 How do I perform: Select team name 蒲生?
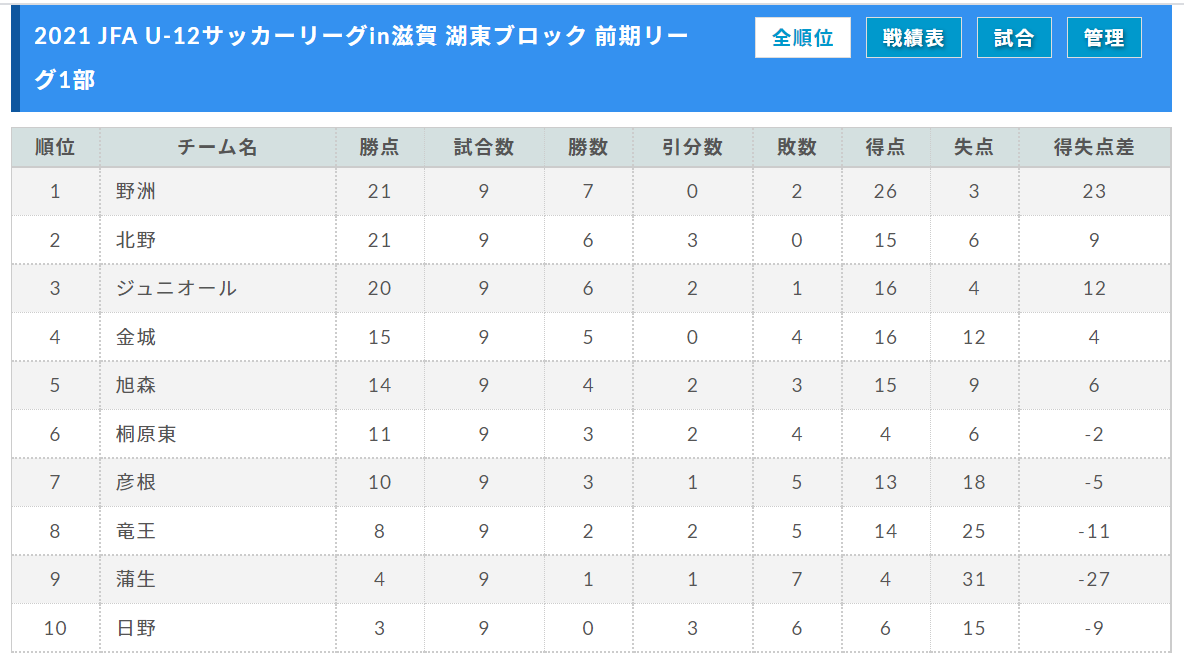click(136, 580)
